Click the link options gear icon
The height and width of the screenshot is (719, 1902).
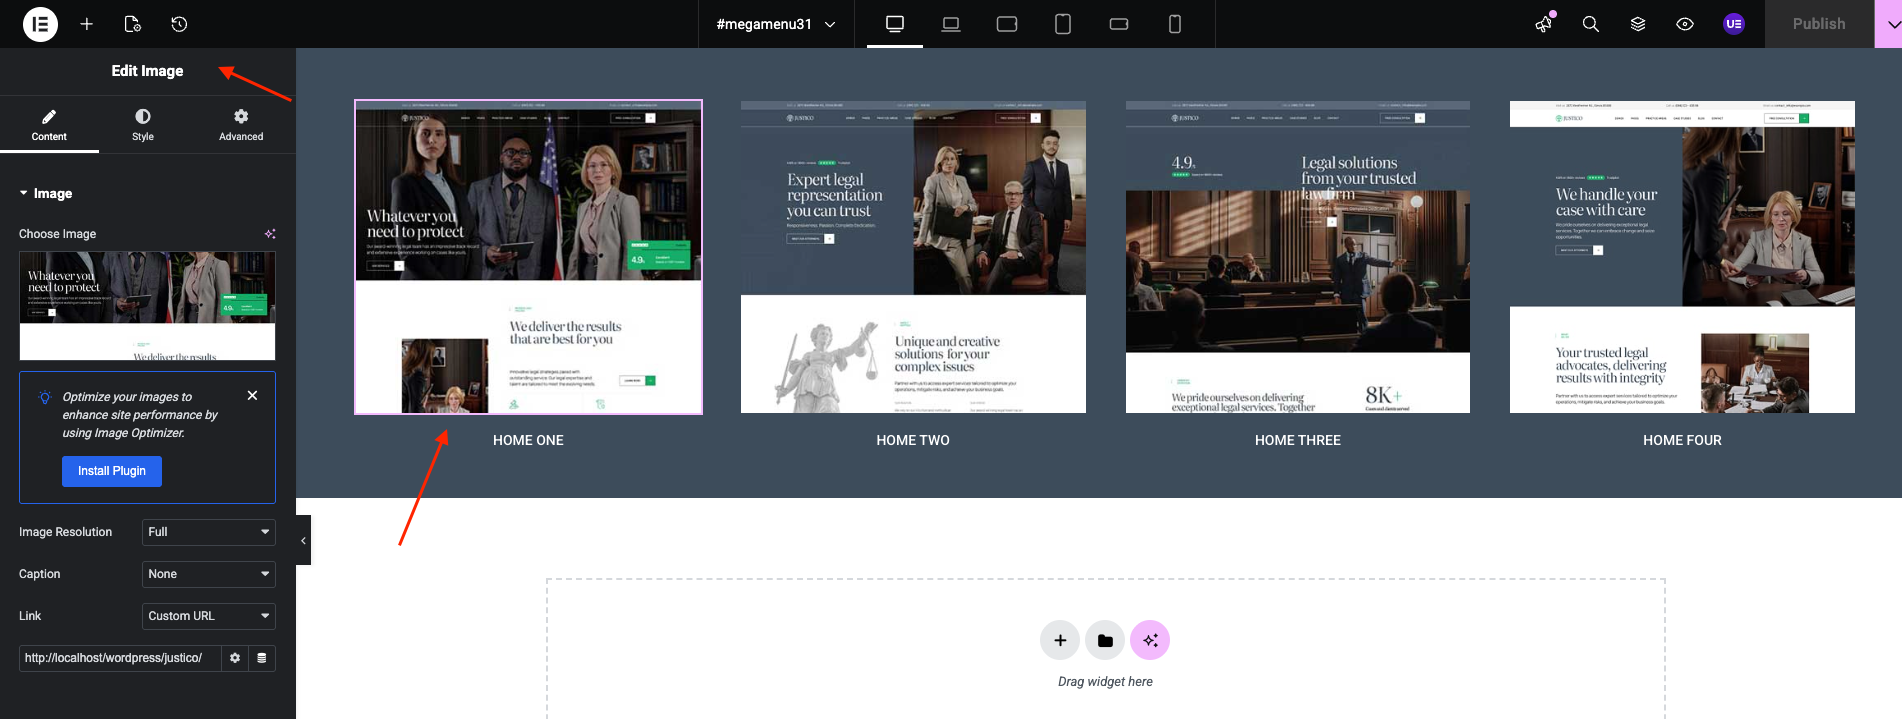[235, 658]
